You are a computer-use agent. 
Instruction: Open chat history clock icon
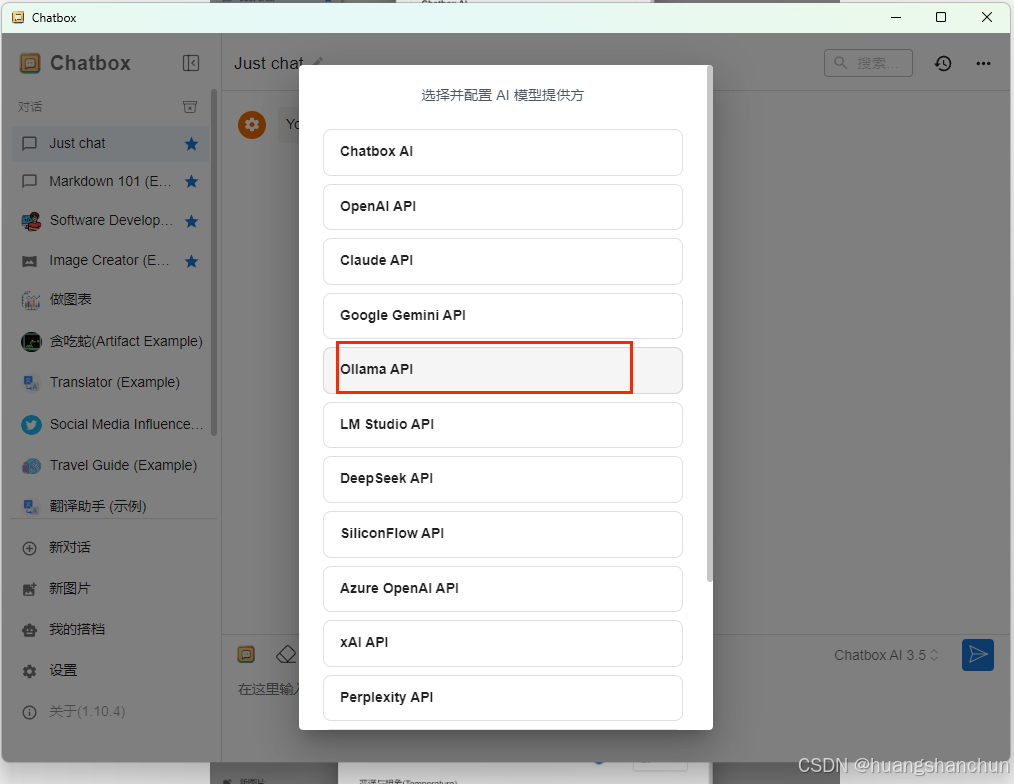(x=943, y=63)
